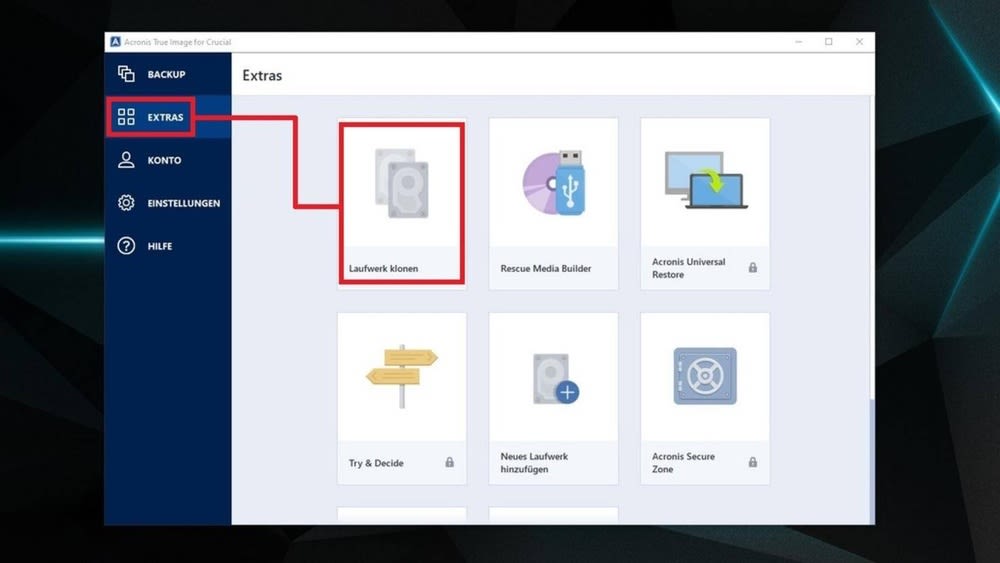Close the Acronis window

point(859,42)
